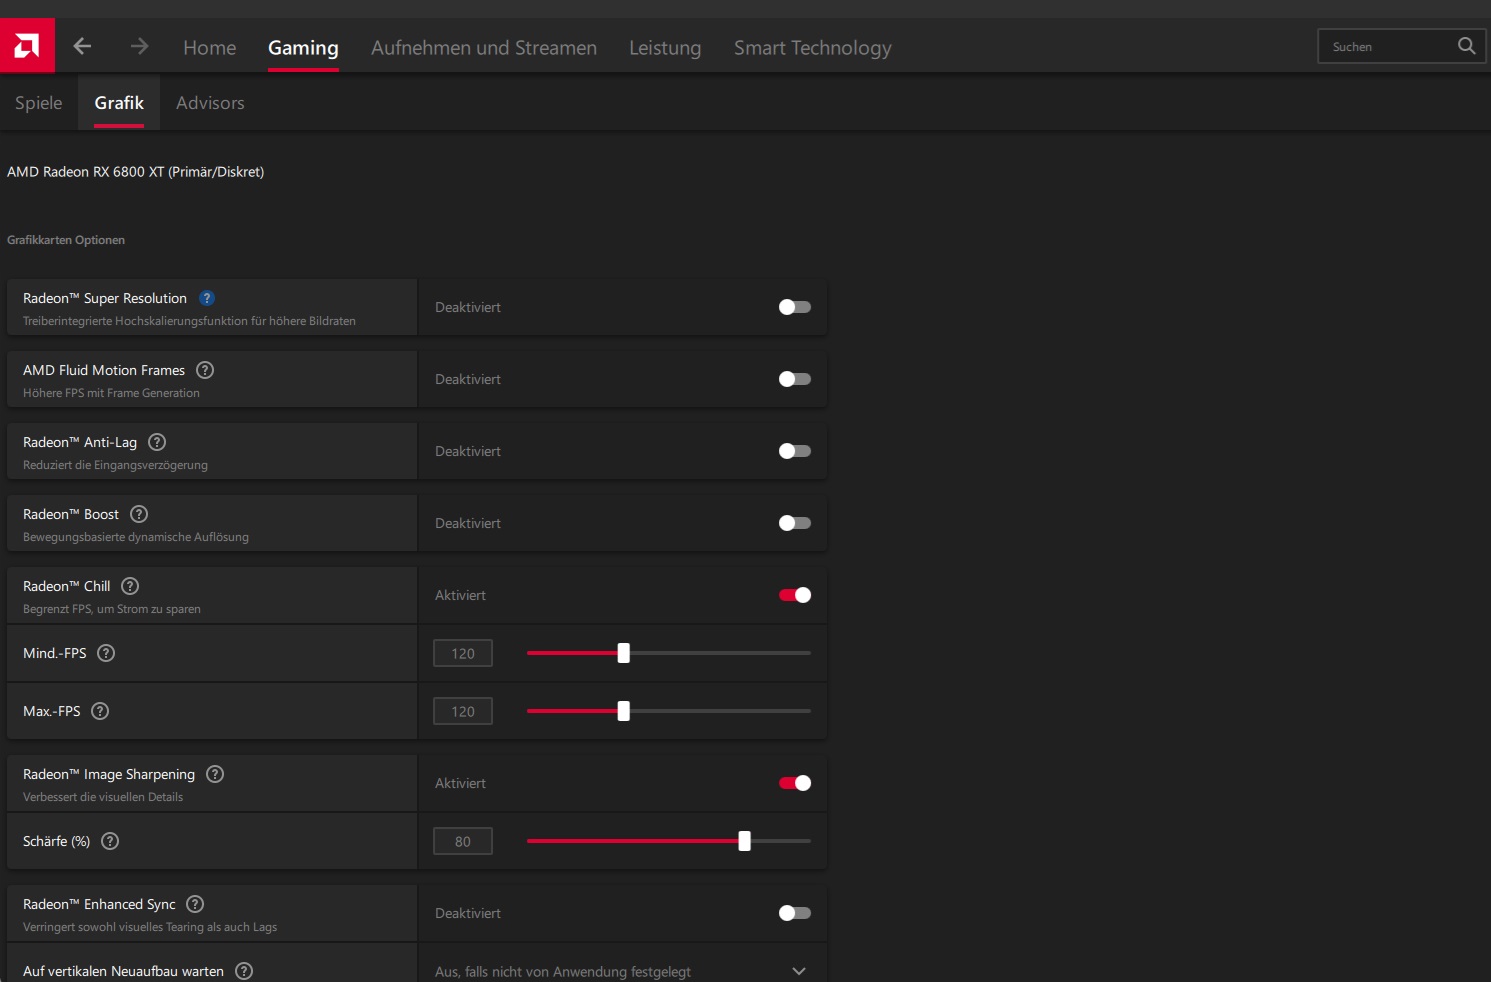
Task: Click the Suchen search field
Action: pos(1402,46)
